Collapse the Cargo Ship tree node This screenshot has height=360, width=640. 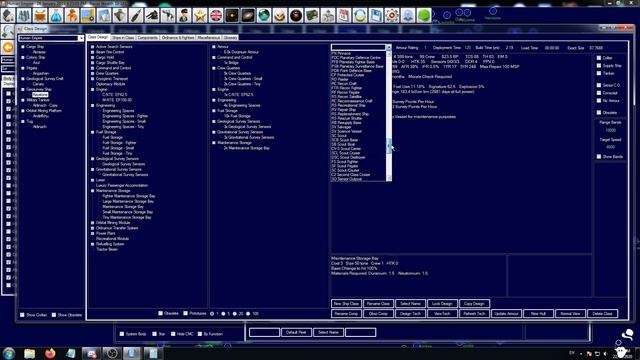point(23,47)
